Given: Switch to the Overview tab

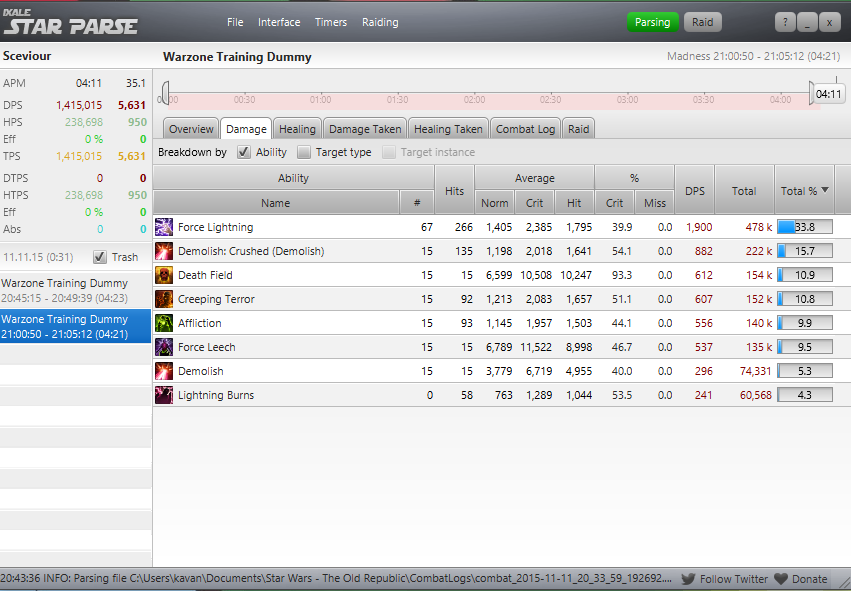Looking at the screenshot, I should [x=191, y=129].
